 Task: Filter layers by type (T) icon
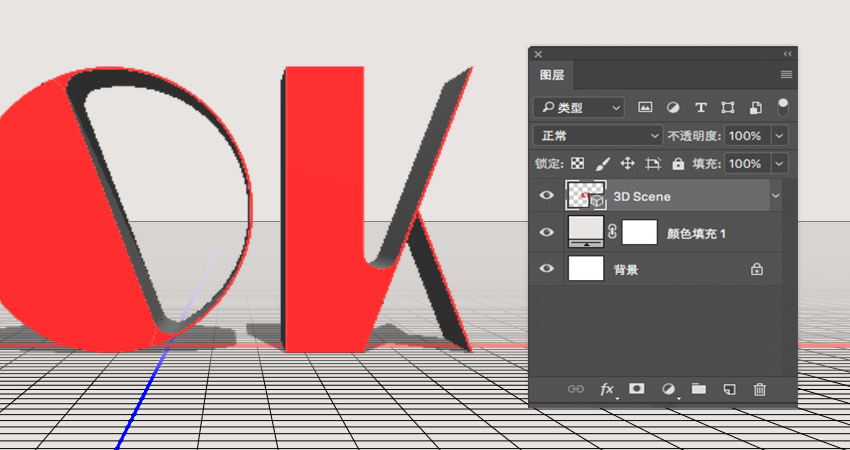[x=700, y=107]
